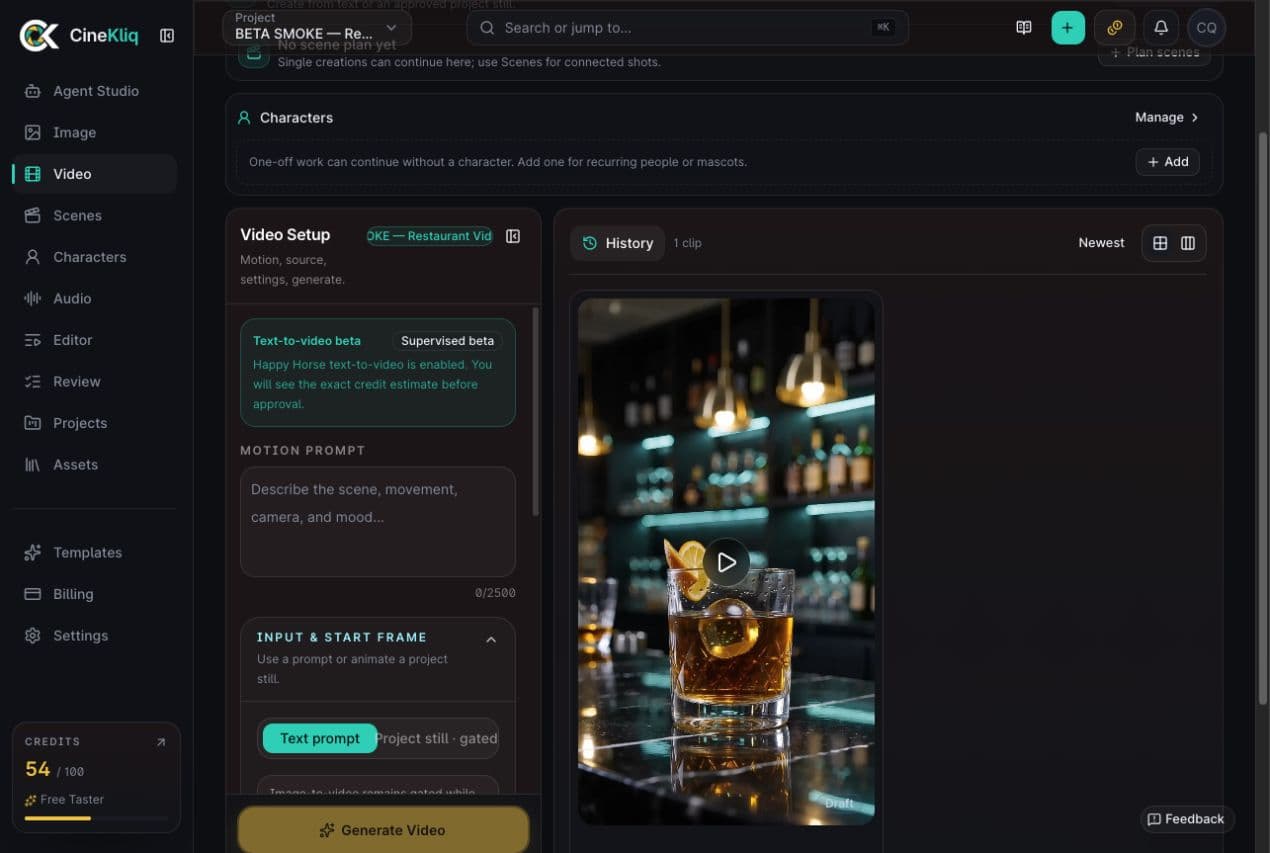
Task: Click the Characters person icon in the card header
Action: point(243,118)
